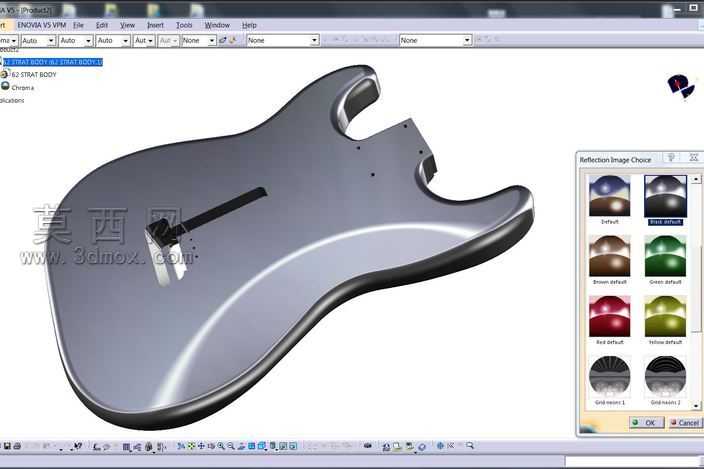Image resolution: width=704 pixels, height=469 pixels.
Task: Click the 3D compass in the viewport corner
Action: [x=681, y=86]
